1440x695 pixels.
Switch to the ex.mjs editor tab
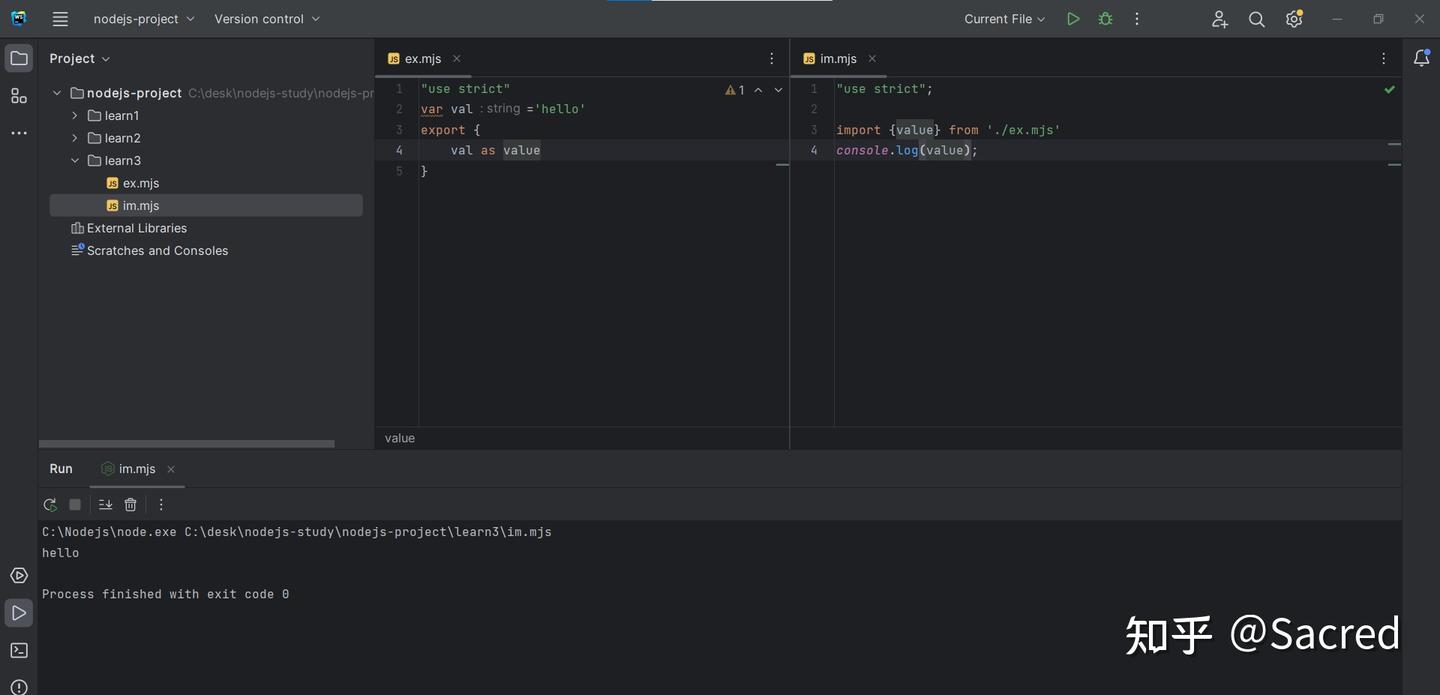(x=422, y=59)
